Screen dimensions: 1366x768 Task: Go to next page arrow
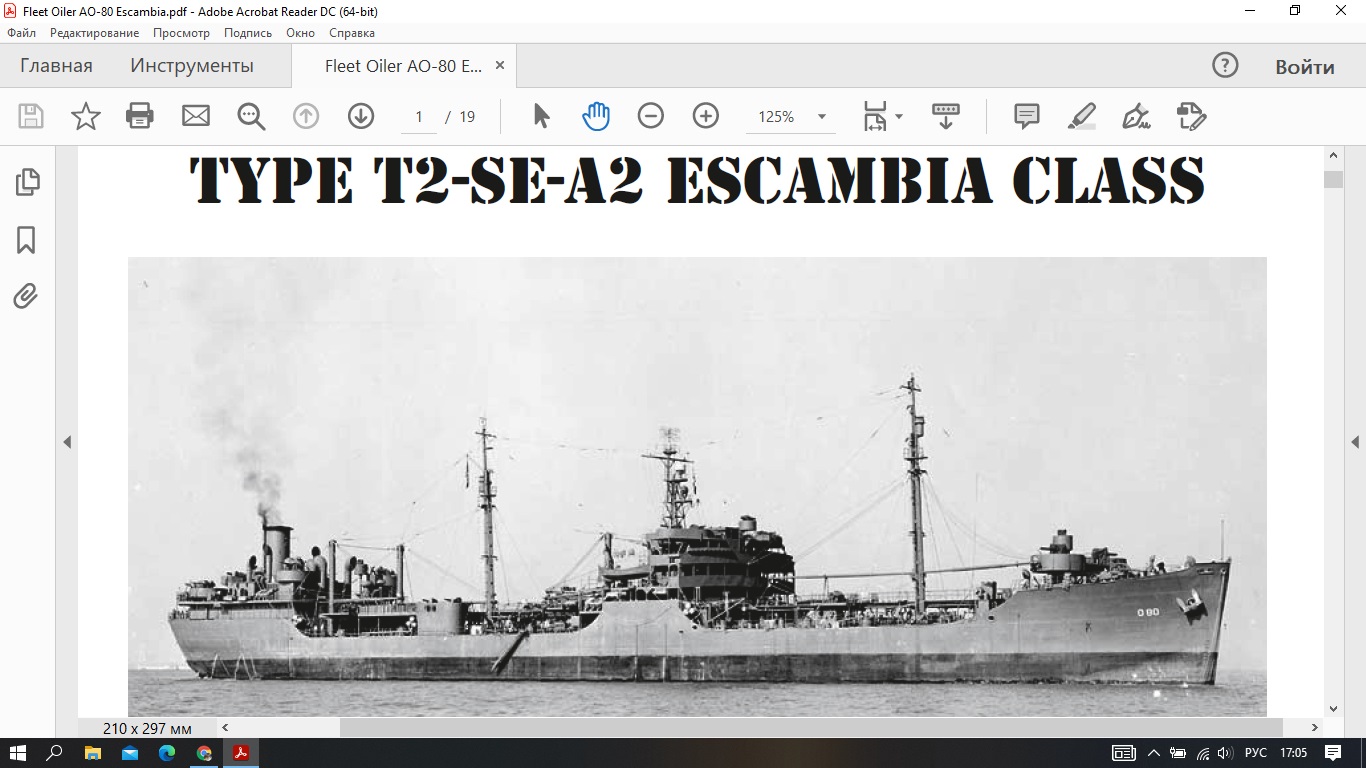(361, 116)
